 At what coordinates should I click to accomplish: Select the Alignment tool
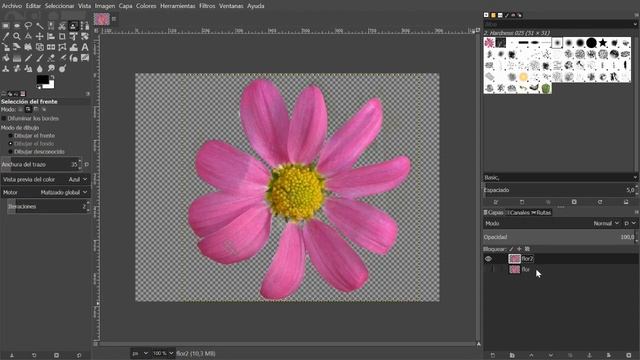(x=51, y=36)
